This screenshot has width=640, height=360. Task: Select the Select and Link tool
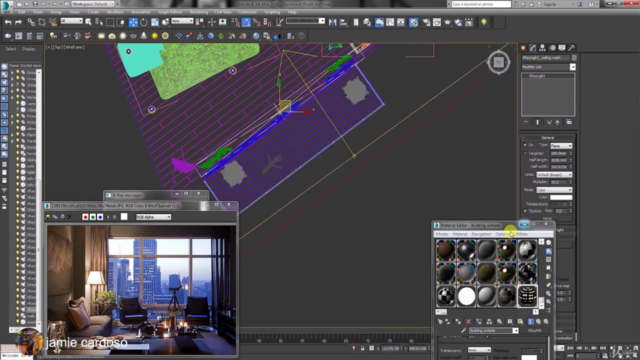tap(31, 22)
